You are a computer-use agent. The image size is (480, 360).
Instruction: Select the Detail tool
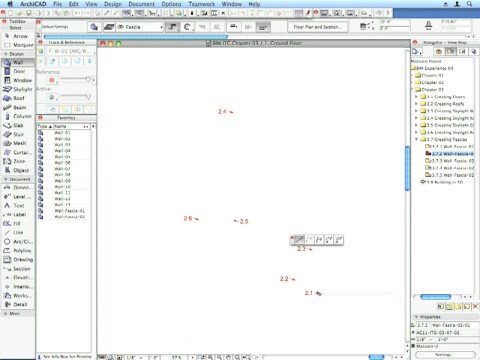pos(17,304)
